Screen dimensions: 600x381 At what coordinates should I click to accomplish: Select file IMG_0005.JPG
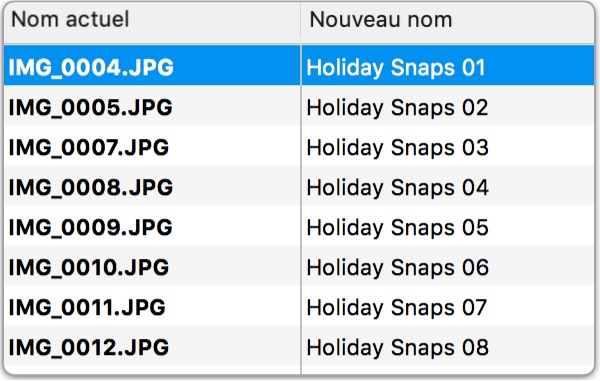coord(91,107)
